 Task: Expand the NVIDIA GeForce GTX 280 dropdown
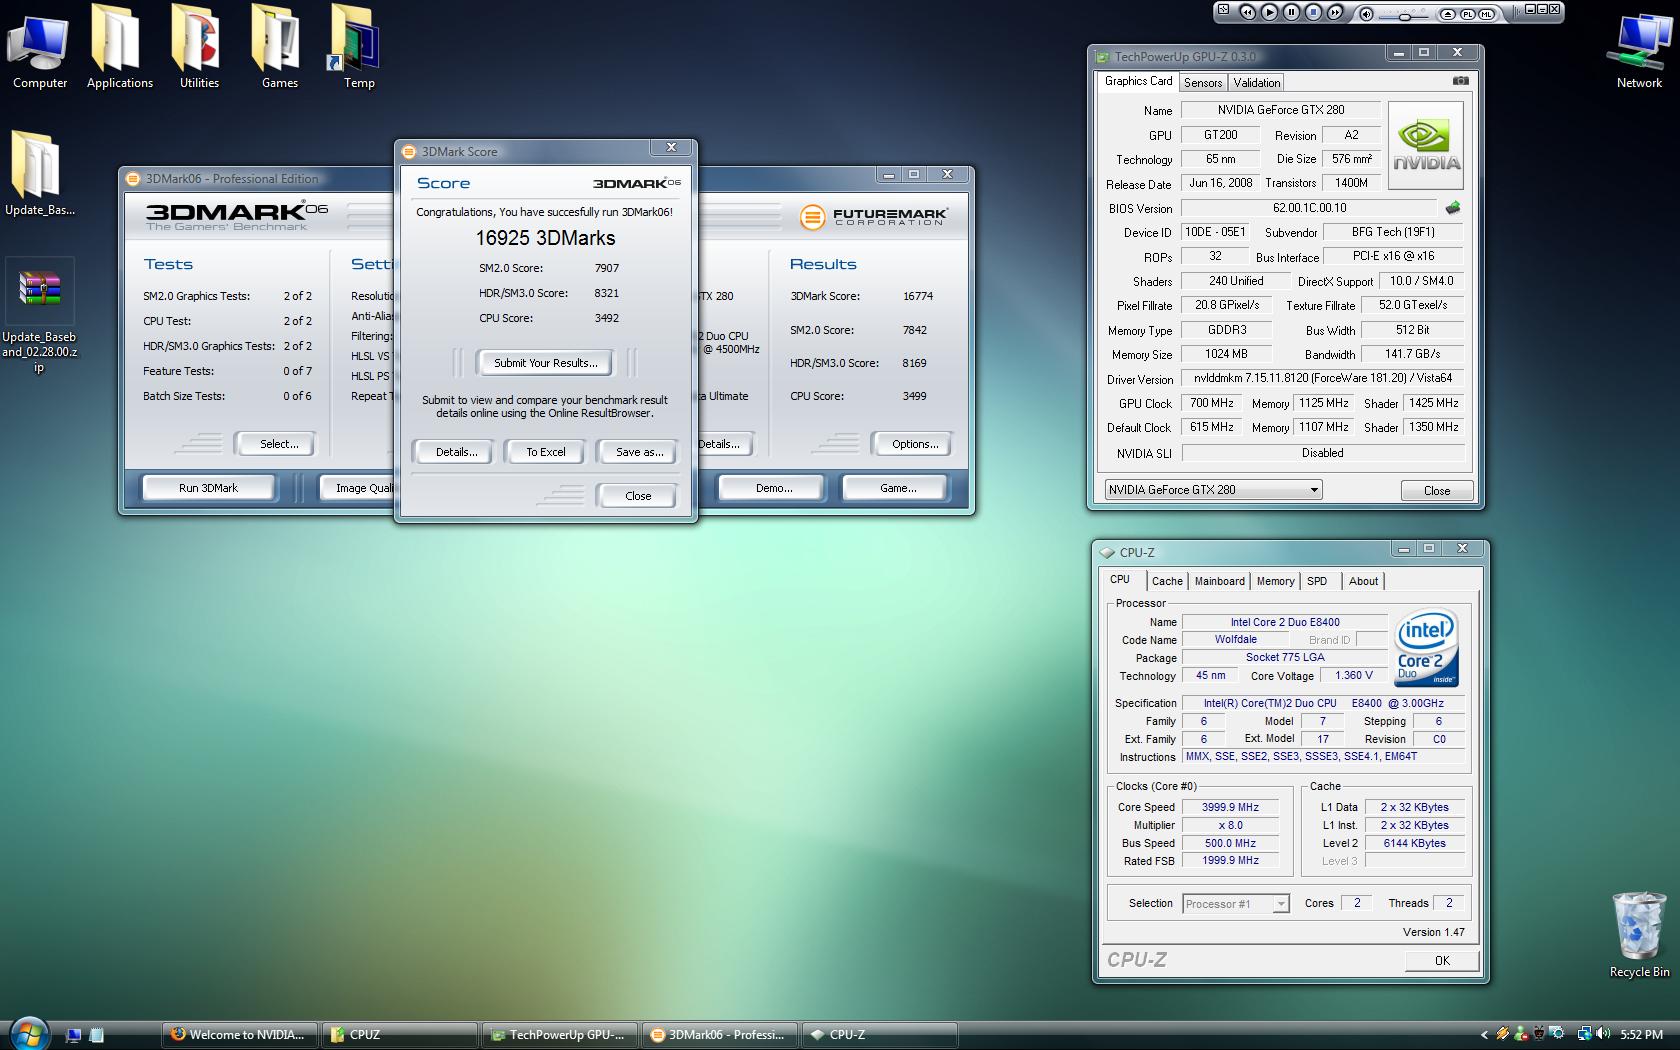point(1314,490)
